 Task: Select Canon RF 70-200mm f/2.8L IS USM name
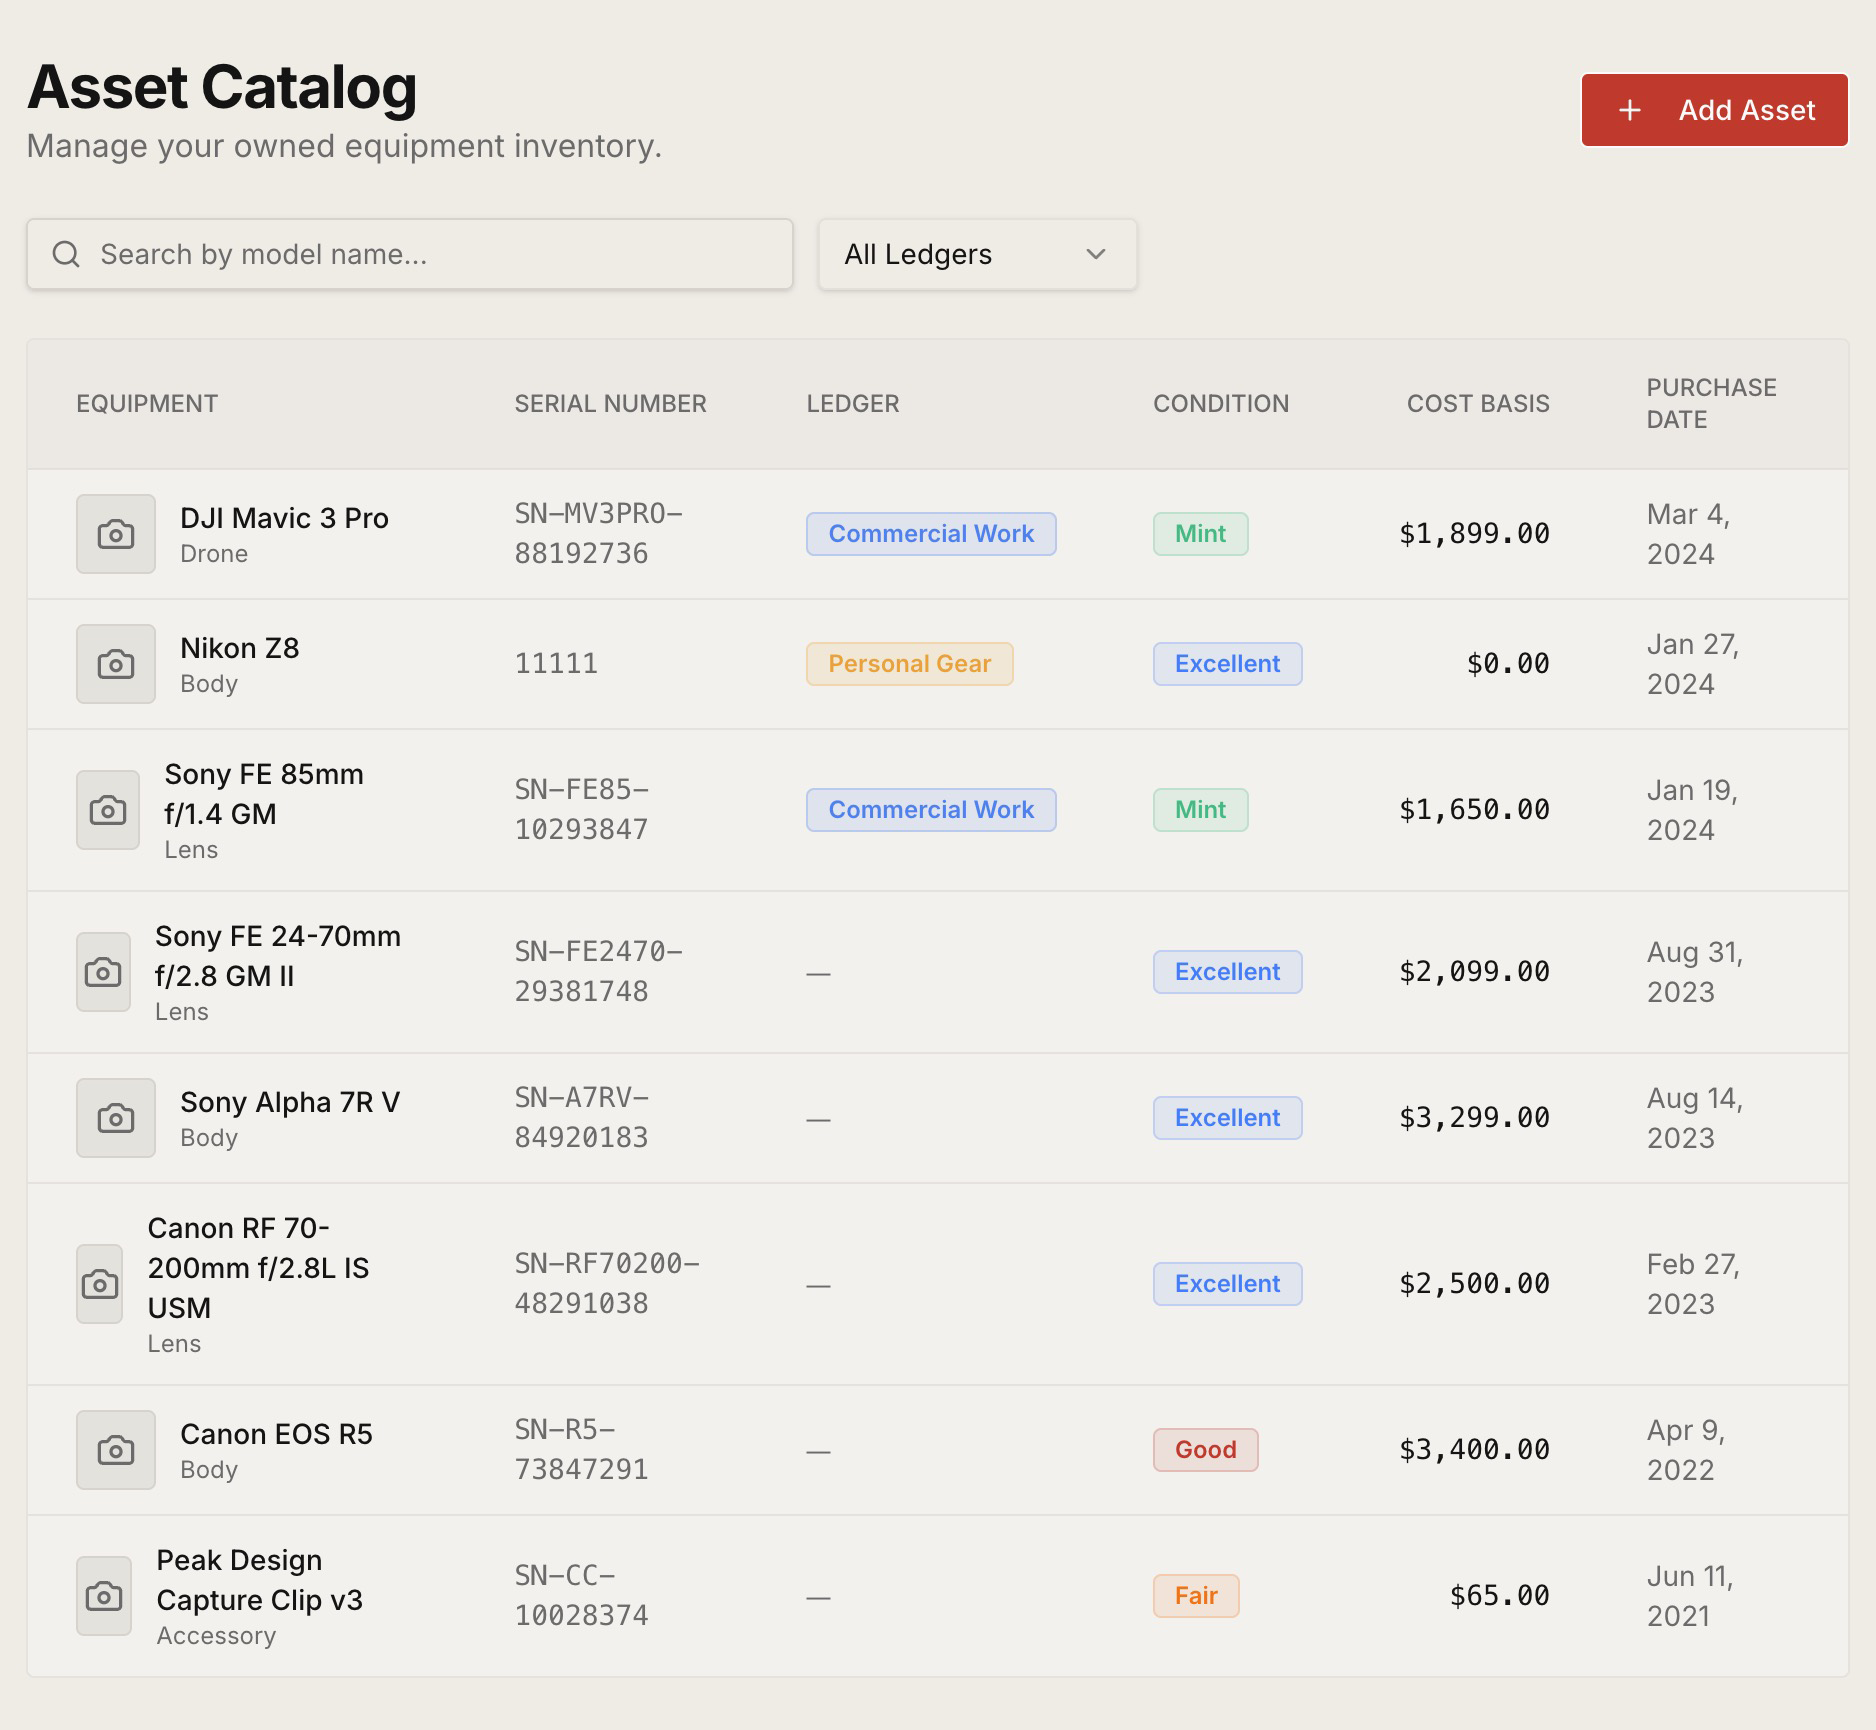(258, 1268)
